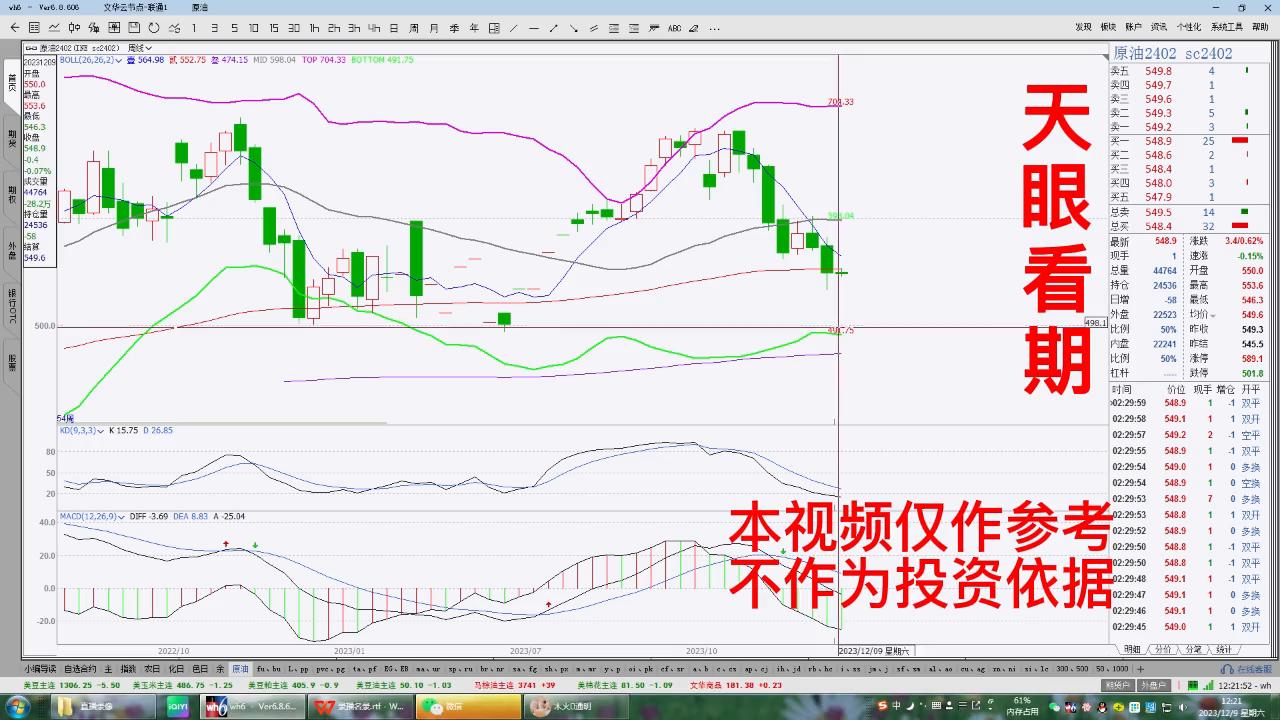The height and width of the screenshot is (720, 1280).
Task: Switch to the 明细 tab
Action: (1131, 649)
